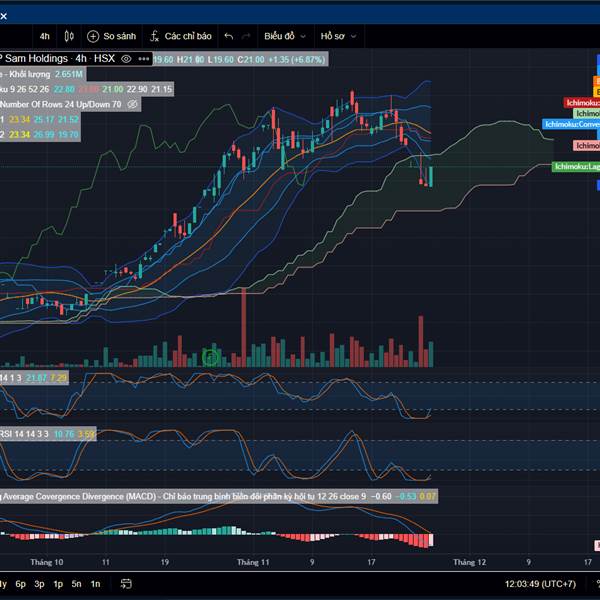Open Các chỉ báo indicators menu
Viewport: 600px width, 600px height.
(181, 36)
